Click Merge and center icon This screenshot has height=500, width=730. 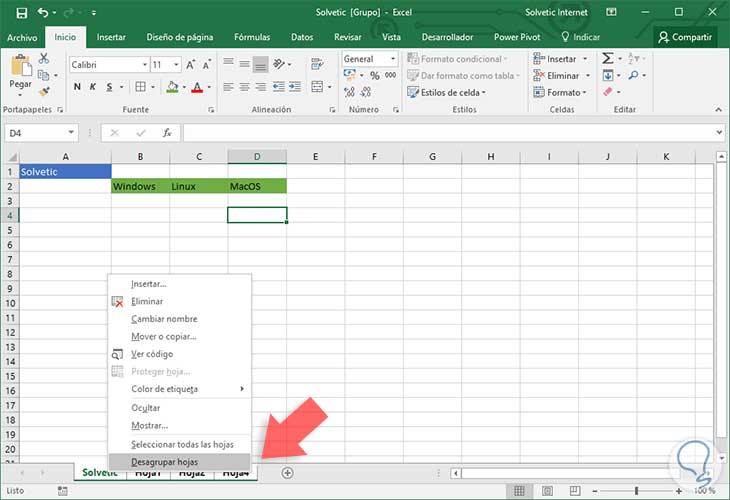(317, 87)
